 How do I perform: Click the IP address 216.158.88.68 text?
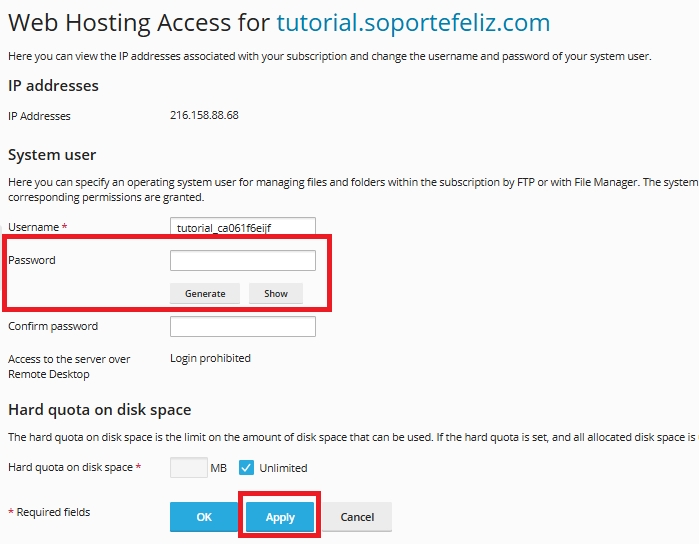tap(204, 115)
